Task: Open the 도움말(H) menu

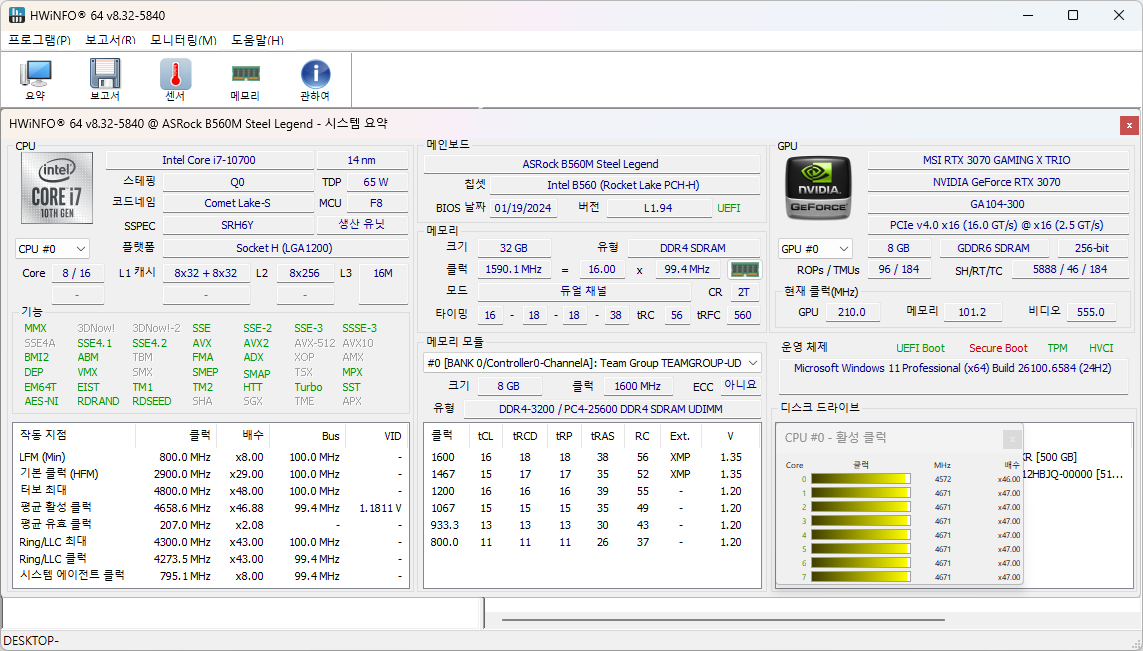Action: [257, 40]
